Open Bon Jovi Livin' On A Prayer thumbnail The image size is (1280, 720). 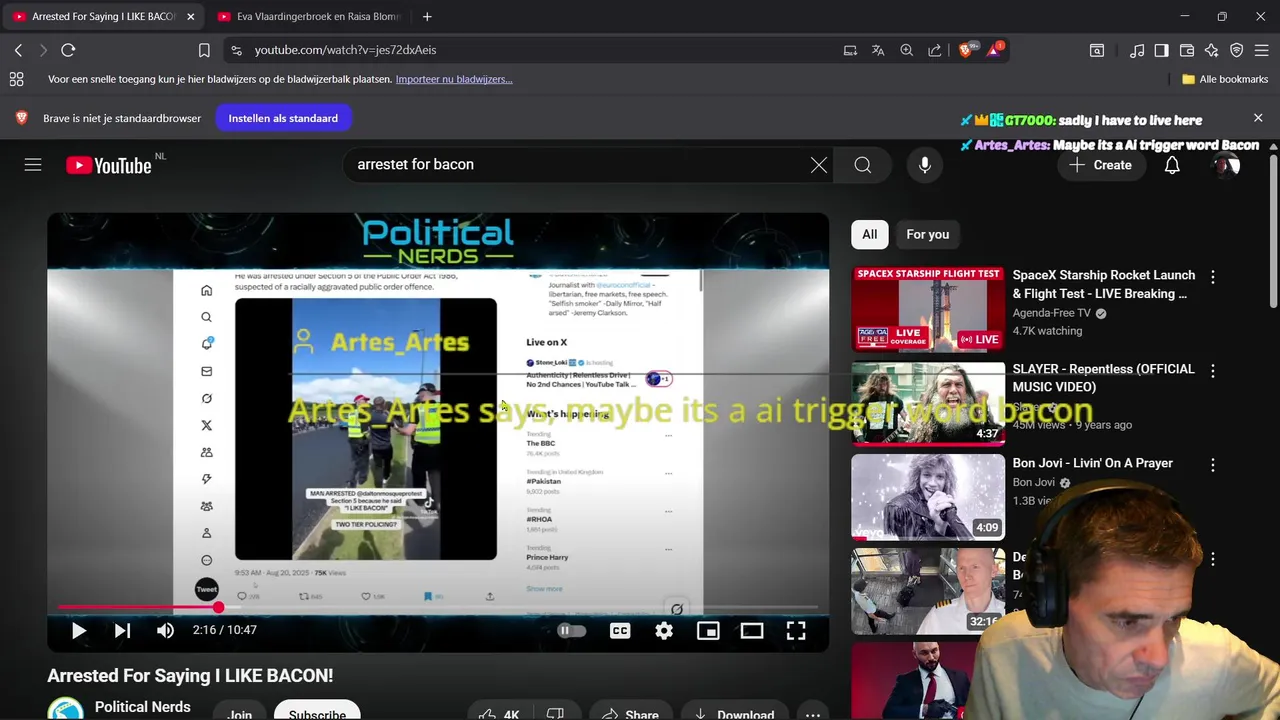[928, 497]
